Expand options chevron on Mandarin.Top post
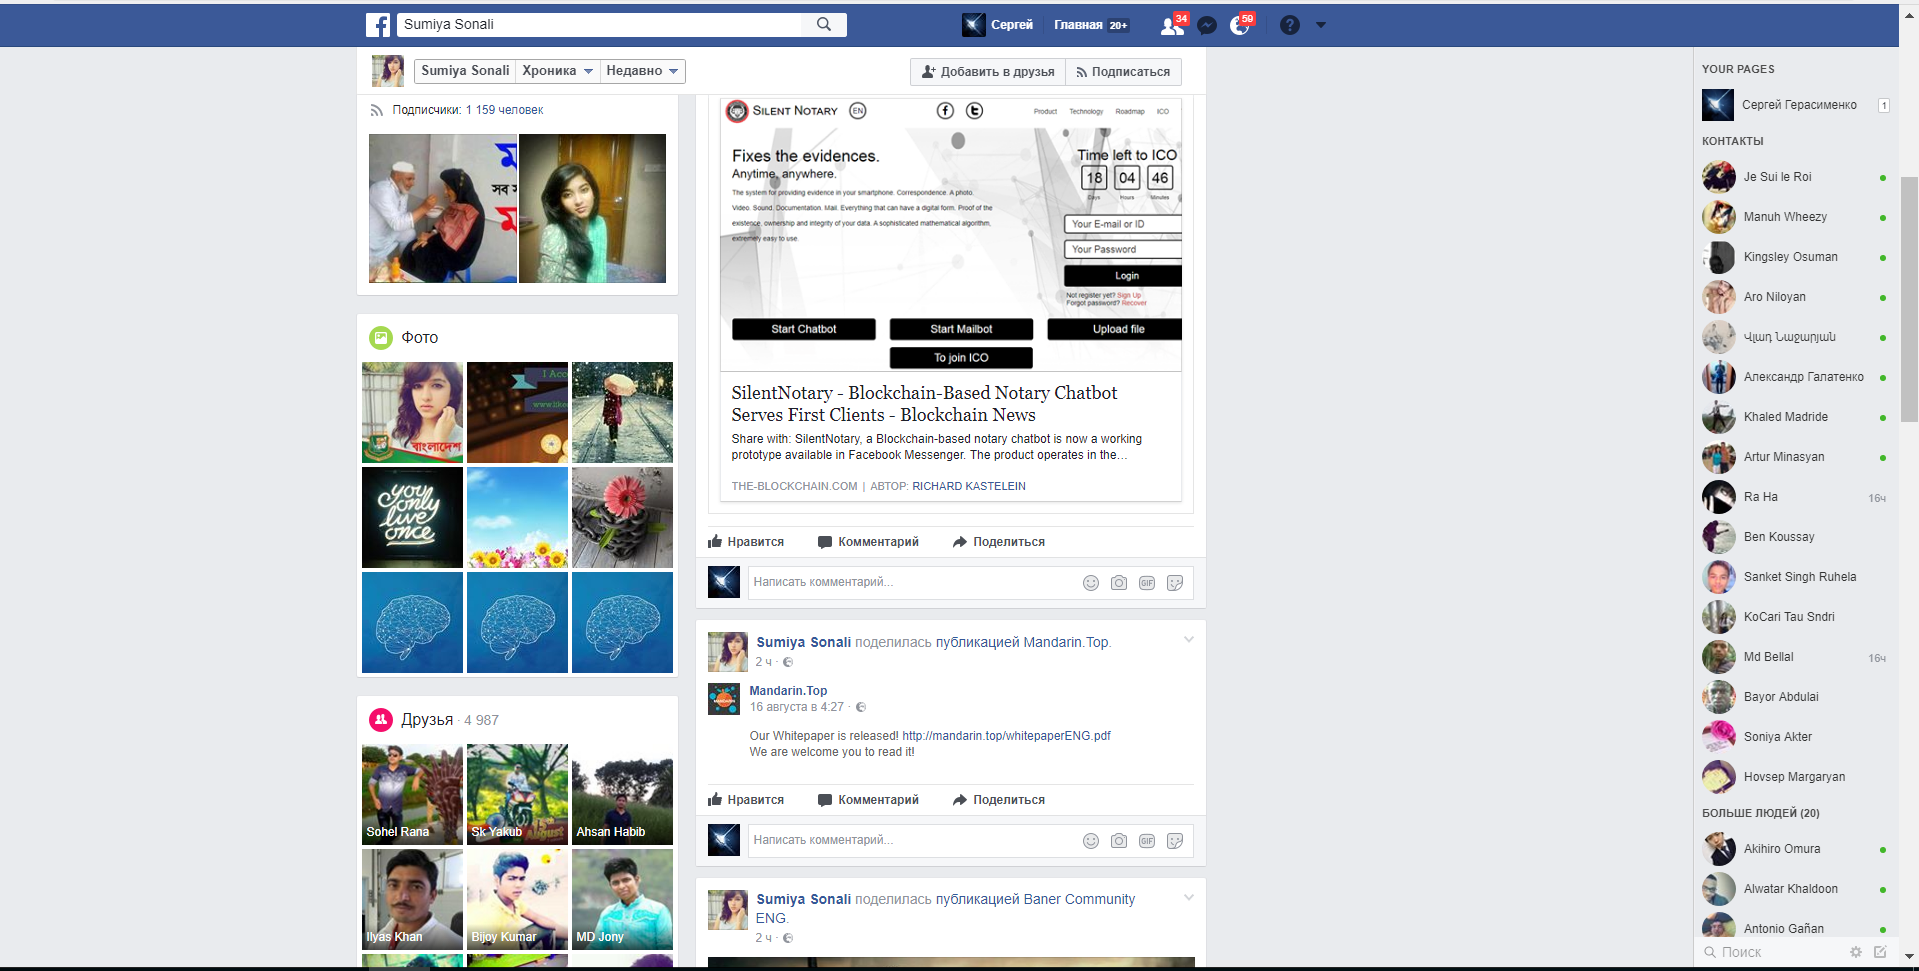 [x=1189, y=640]
